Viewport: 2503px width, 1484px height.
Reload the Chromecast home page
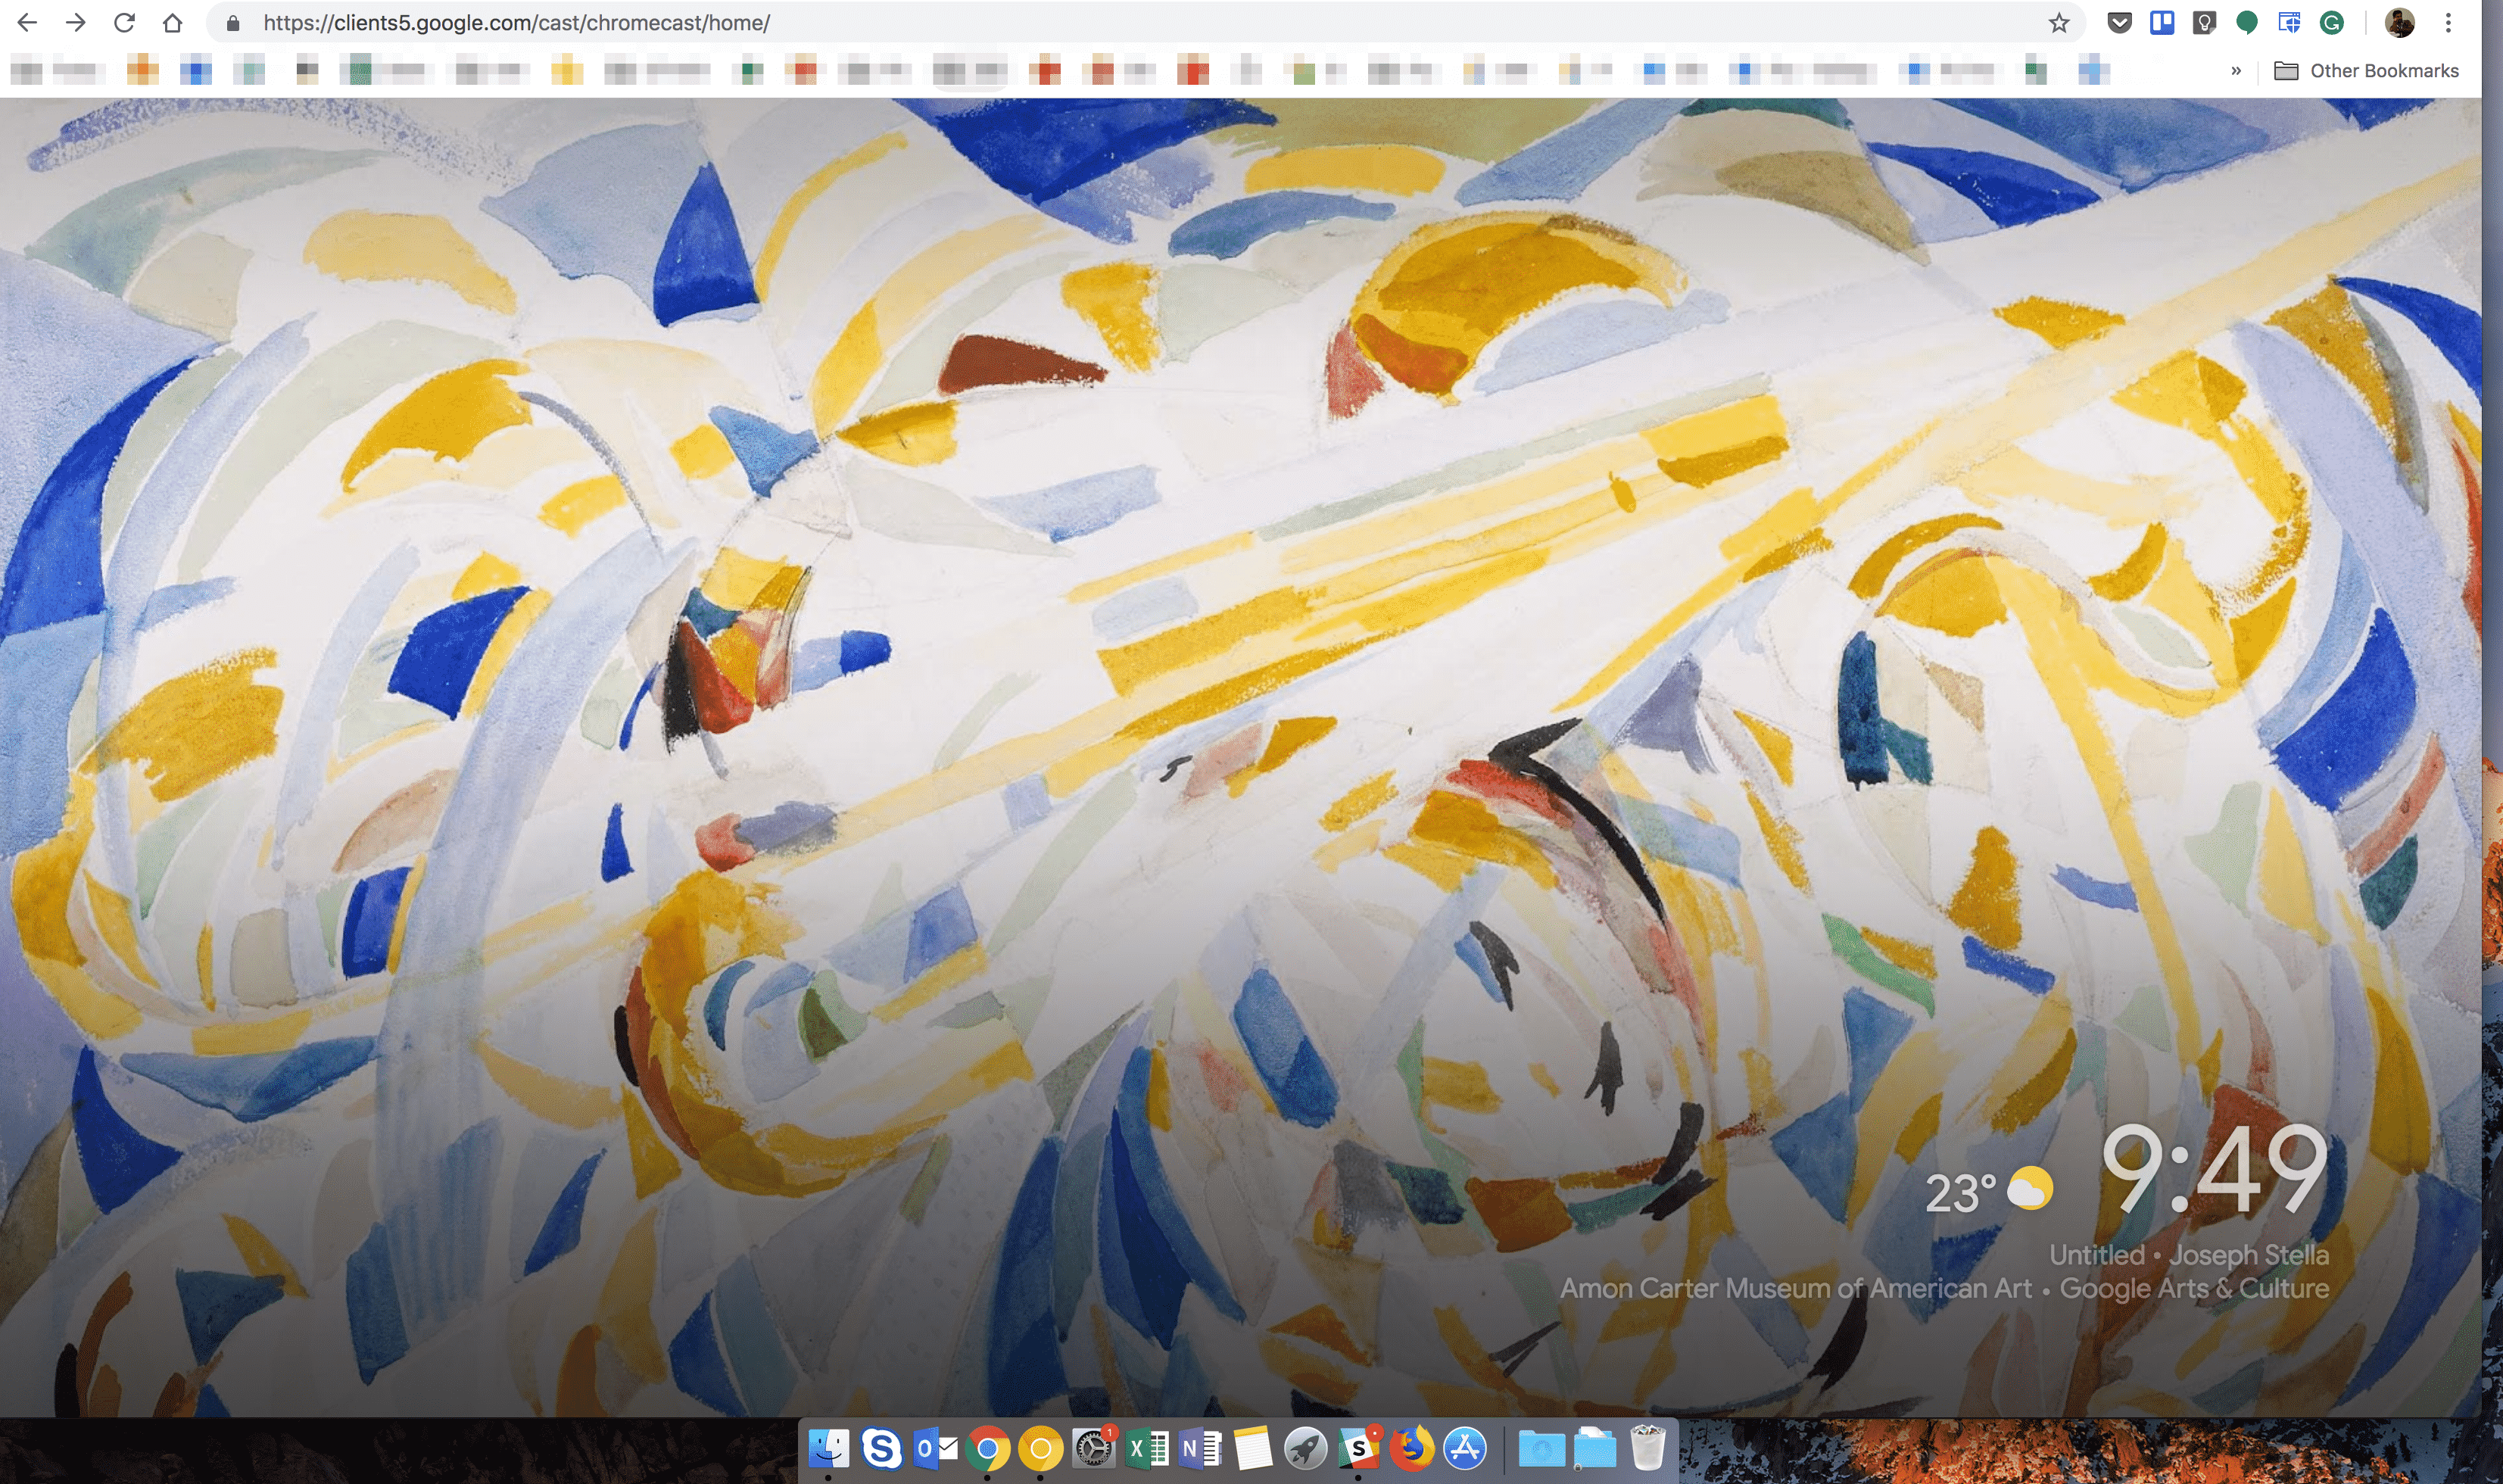[124, 23]
